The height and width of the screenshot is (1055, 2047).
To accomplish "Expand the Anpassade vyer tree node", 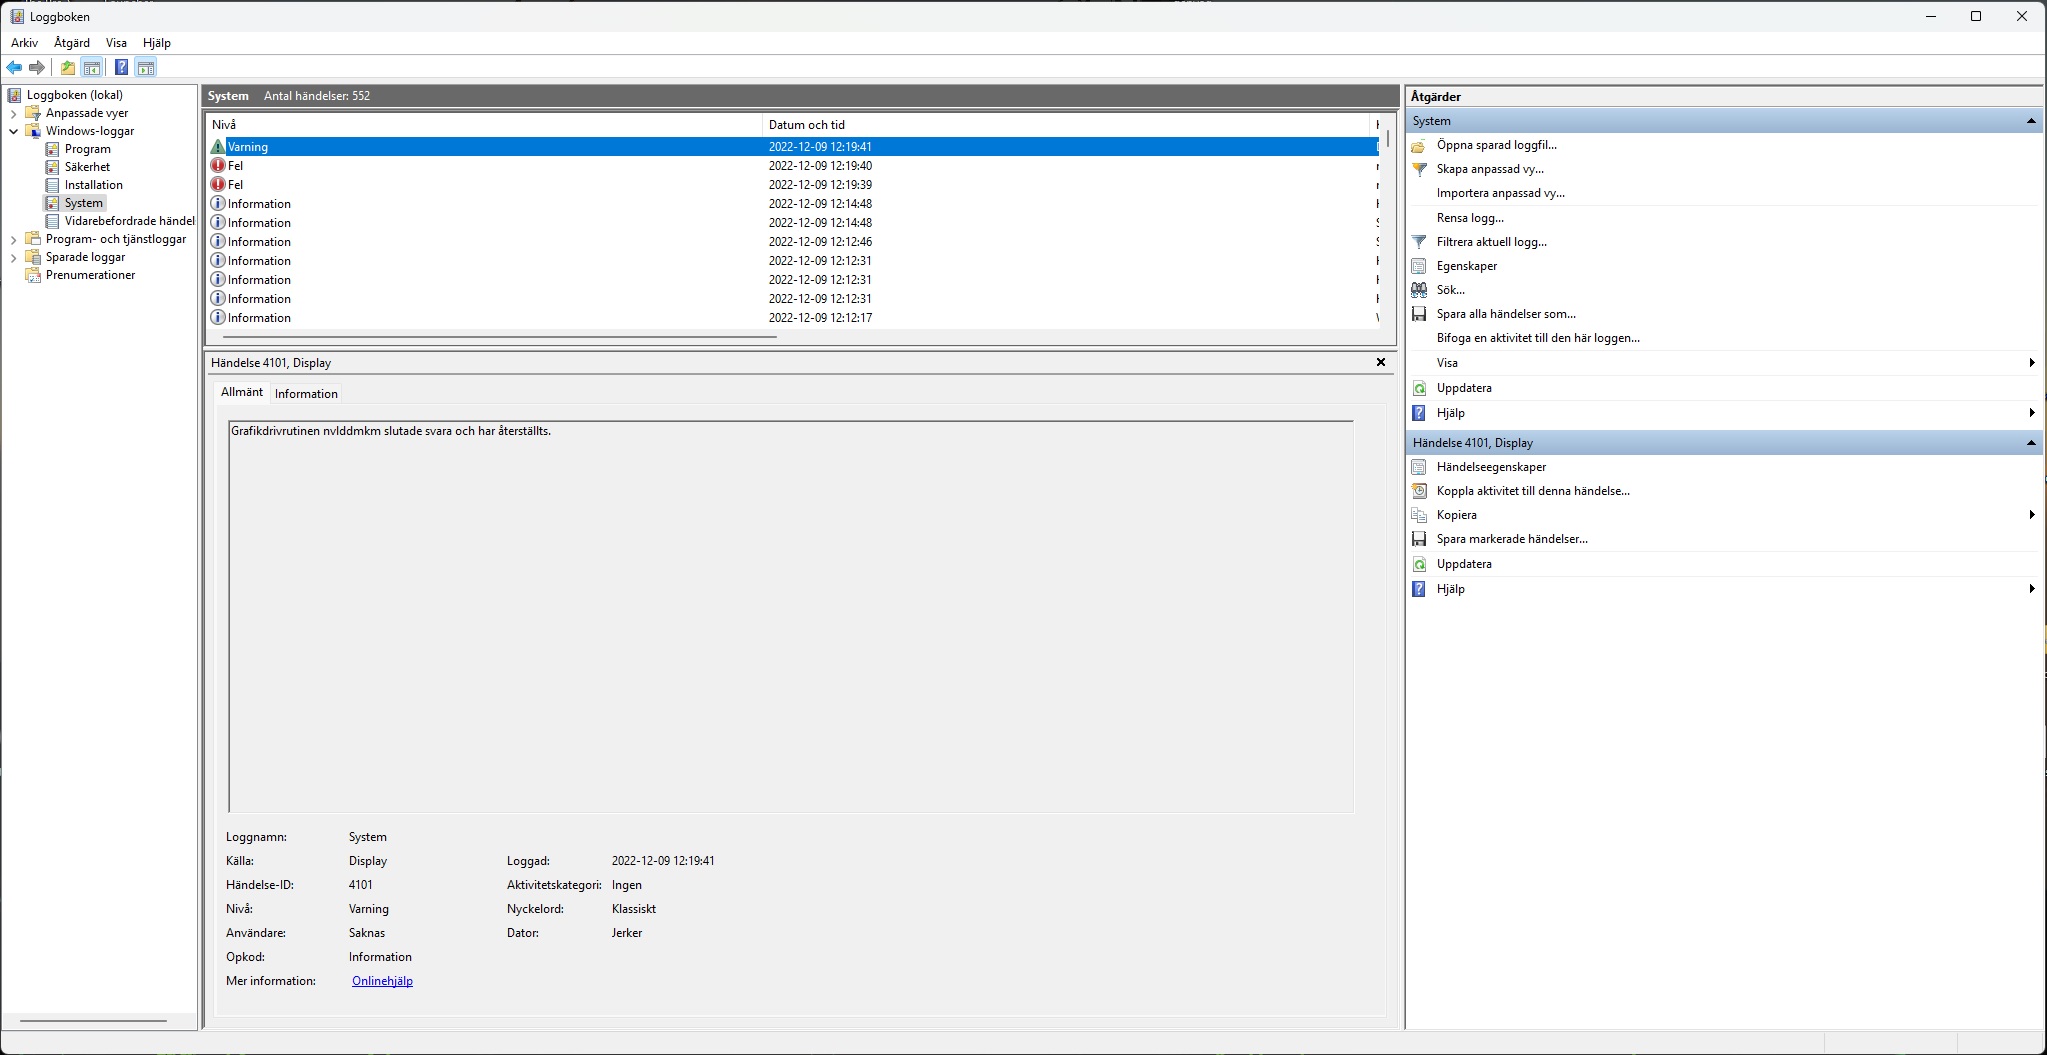I will pyautogui.click(x=14, y=113).
